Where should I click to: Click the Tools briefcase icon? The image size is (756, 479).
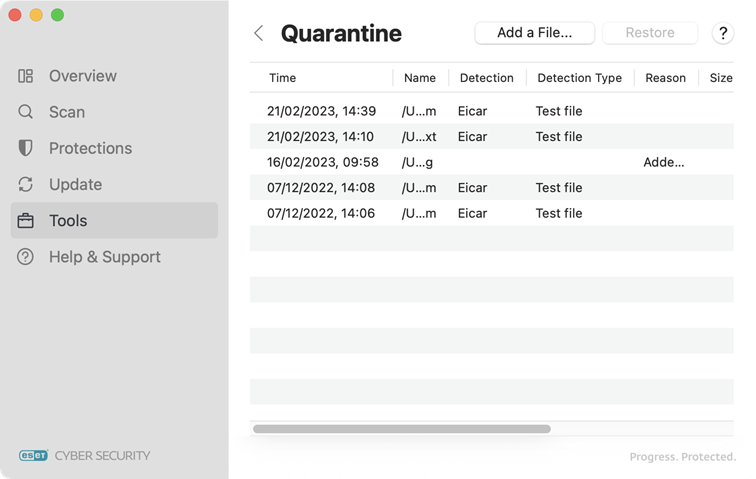click(26, 220)
